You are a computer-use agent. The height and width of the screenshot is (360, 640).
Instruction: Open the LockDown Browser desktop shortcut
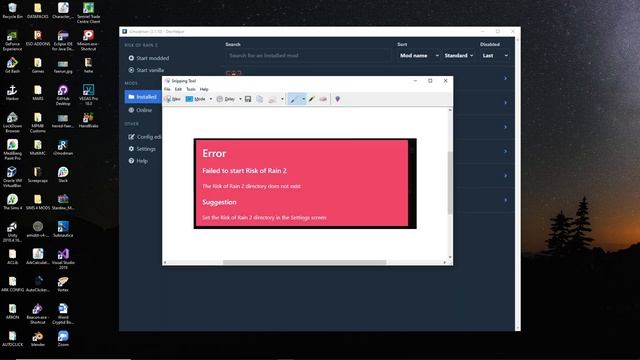[12, 122]
